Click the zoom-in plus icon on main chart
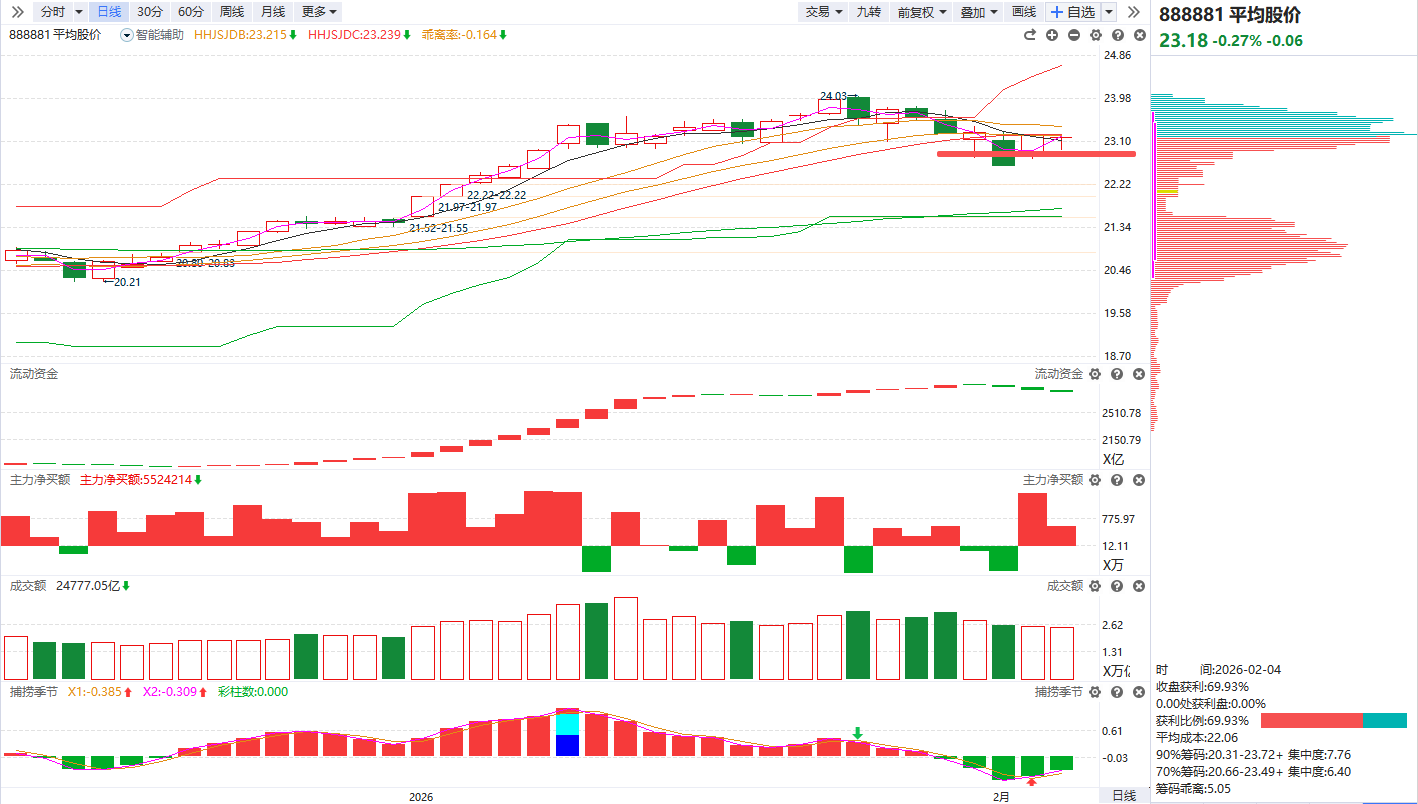This screenshot has height=804, width=1418. pos(1052,35)
